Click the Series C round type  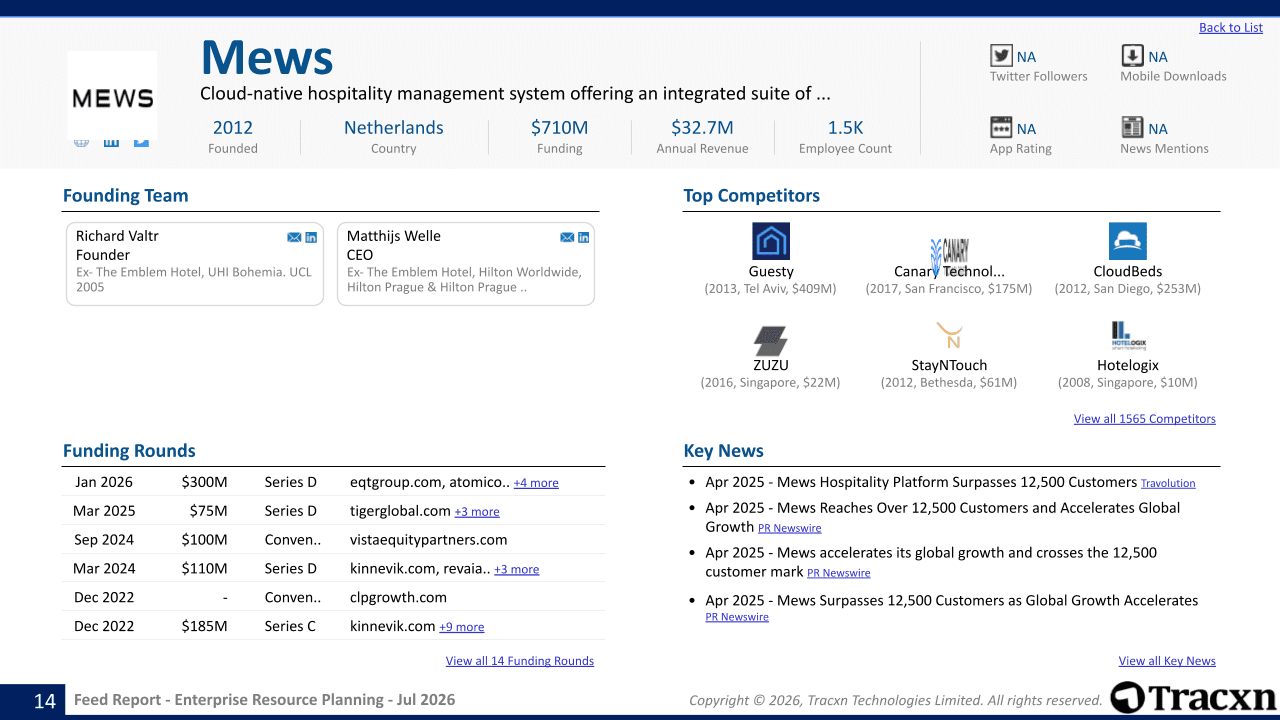point(291,626)
